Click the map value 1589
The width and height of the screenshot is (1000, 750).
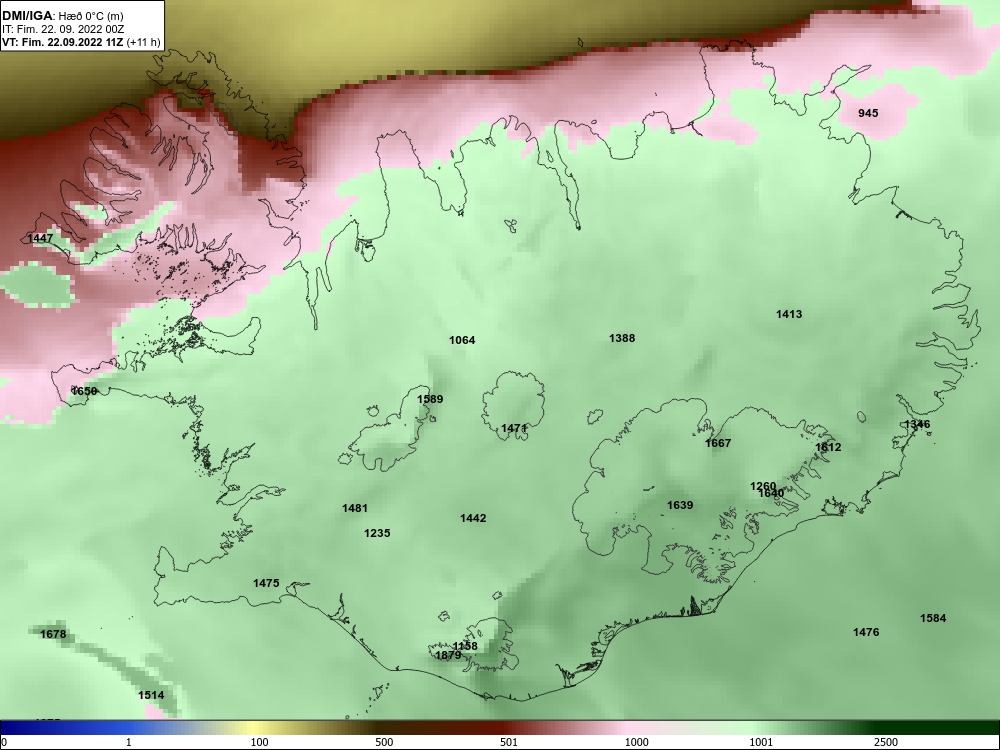coord(430,400)
